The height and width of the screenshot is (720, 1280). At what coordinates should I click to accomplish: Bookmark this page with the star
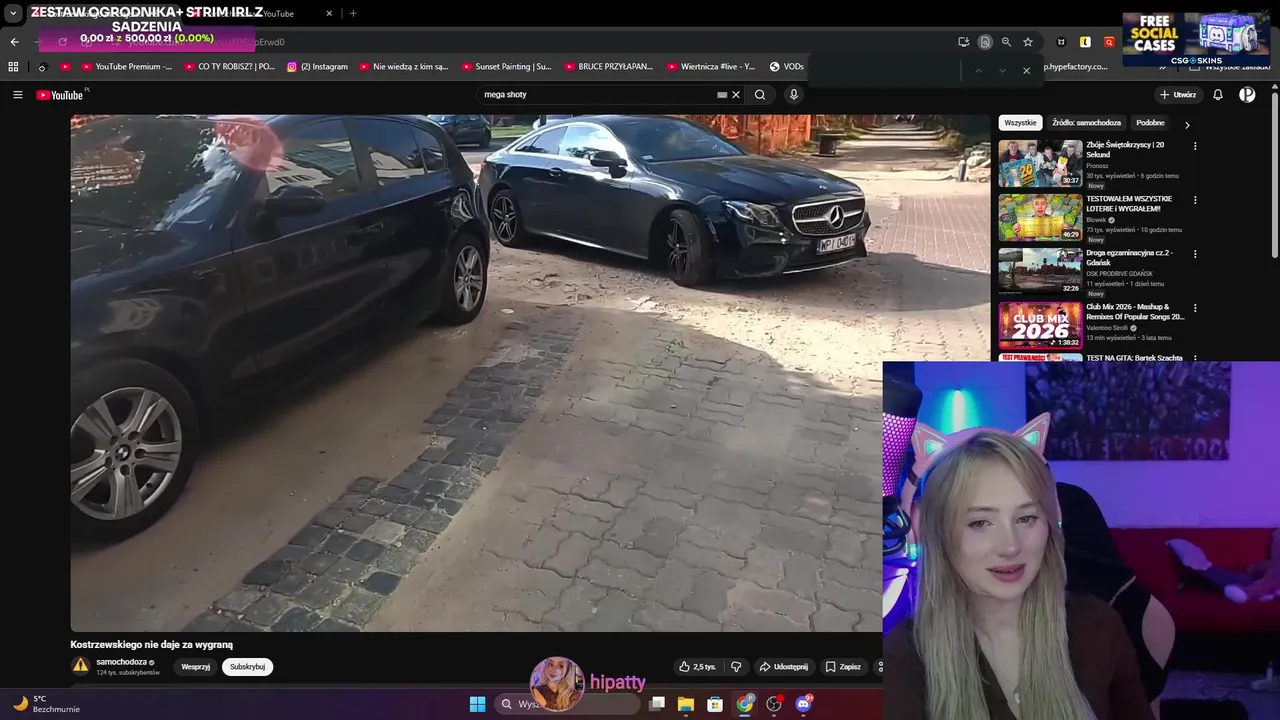click(1028, 42)
